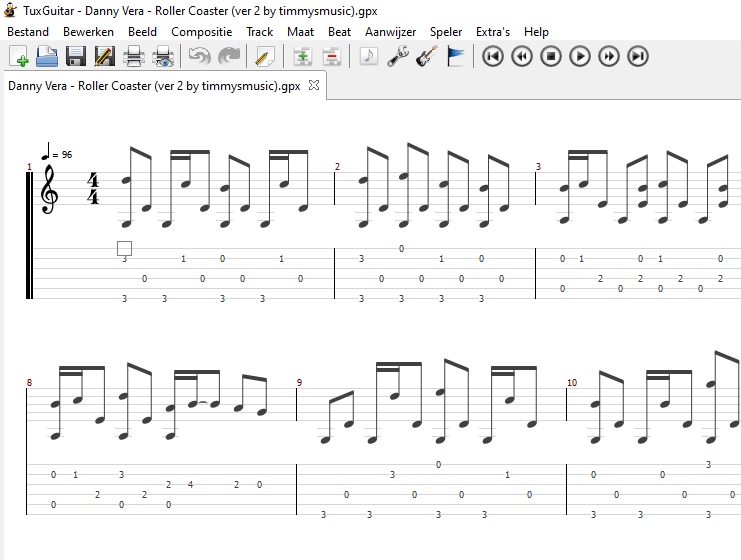Click measure number 2
Image resolution: width=741 pixels, height=560 pixels.
point(337,166)
